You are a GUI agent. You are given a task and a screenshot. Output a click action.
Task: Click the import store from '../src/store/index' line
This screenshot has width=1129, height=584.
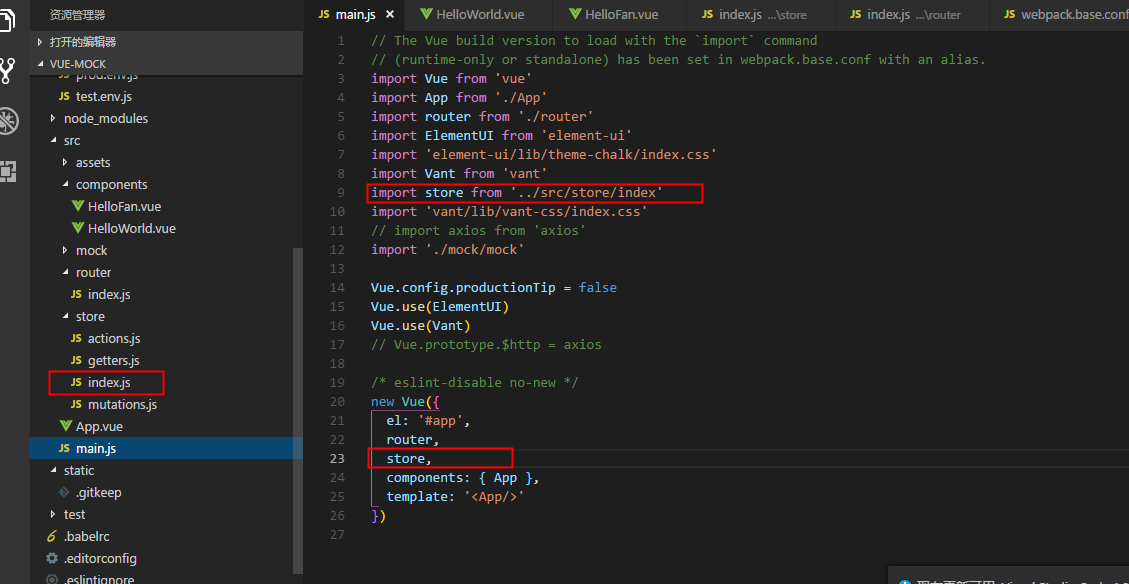click(517, 192)
